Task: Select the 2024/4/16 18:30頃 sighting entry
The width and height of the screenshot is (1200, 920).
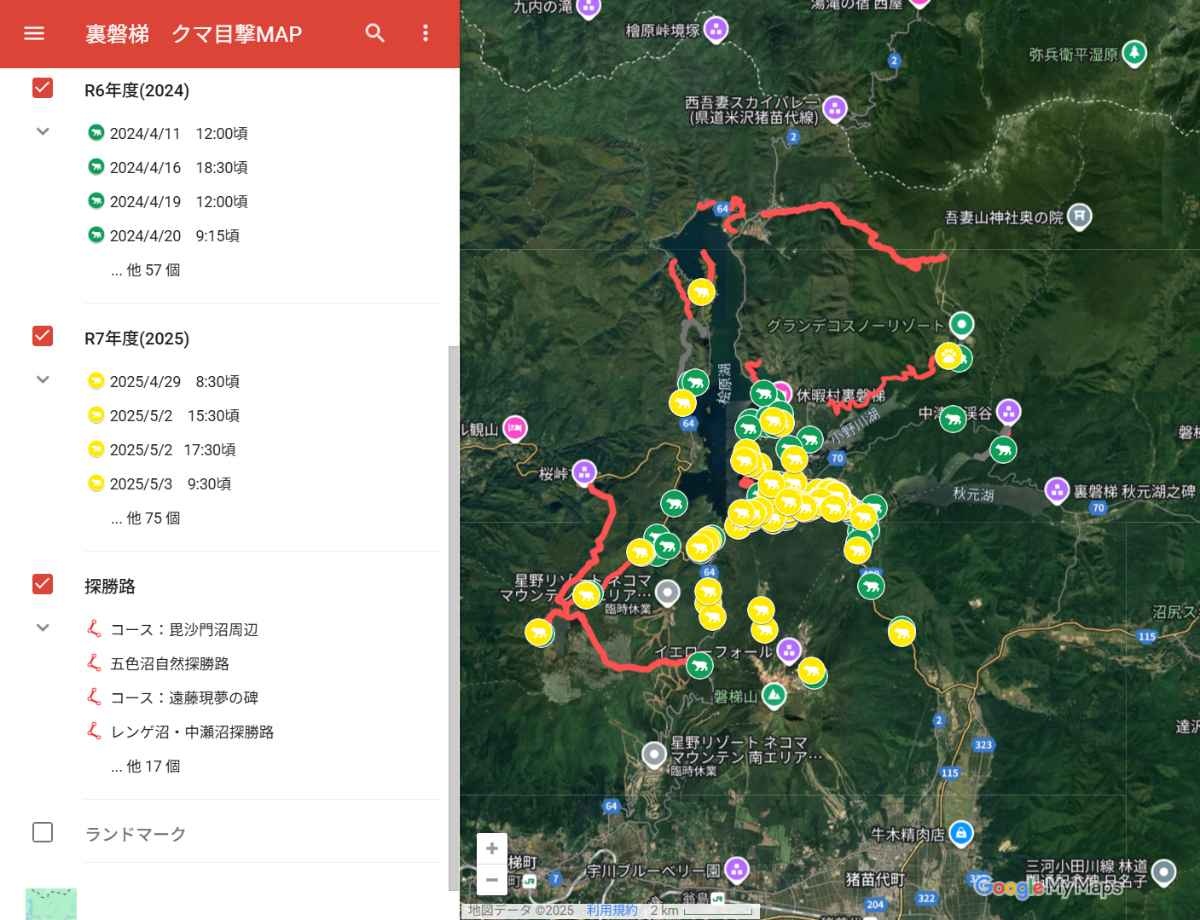Action: coord(178,167)
